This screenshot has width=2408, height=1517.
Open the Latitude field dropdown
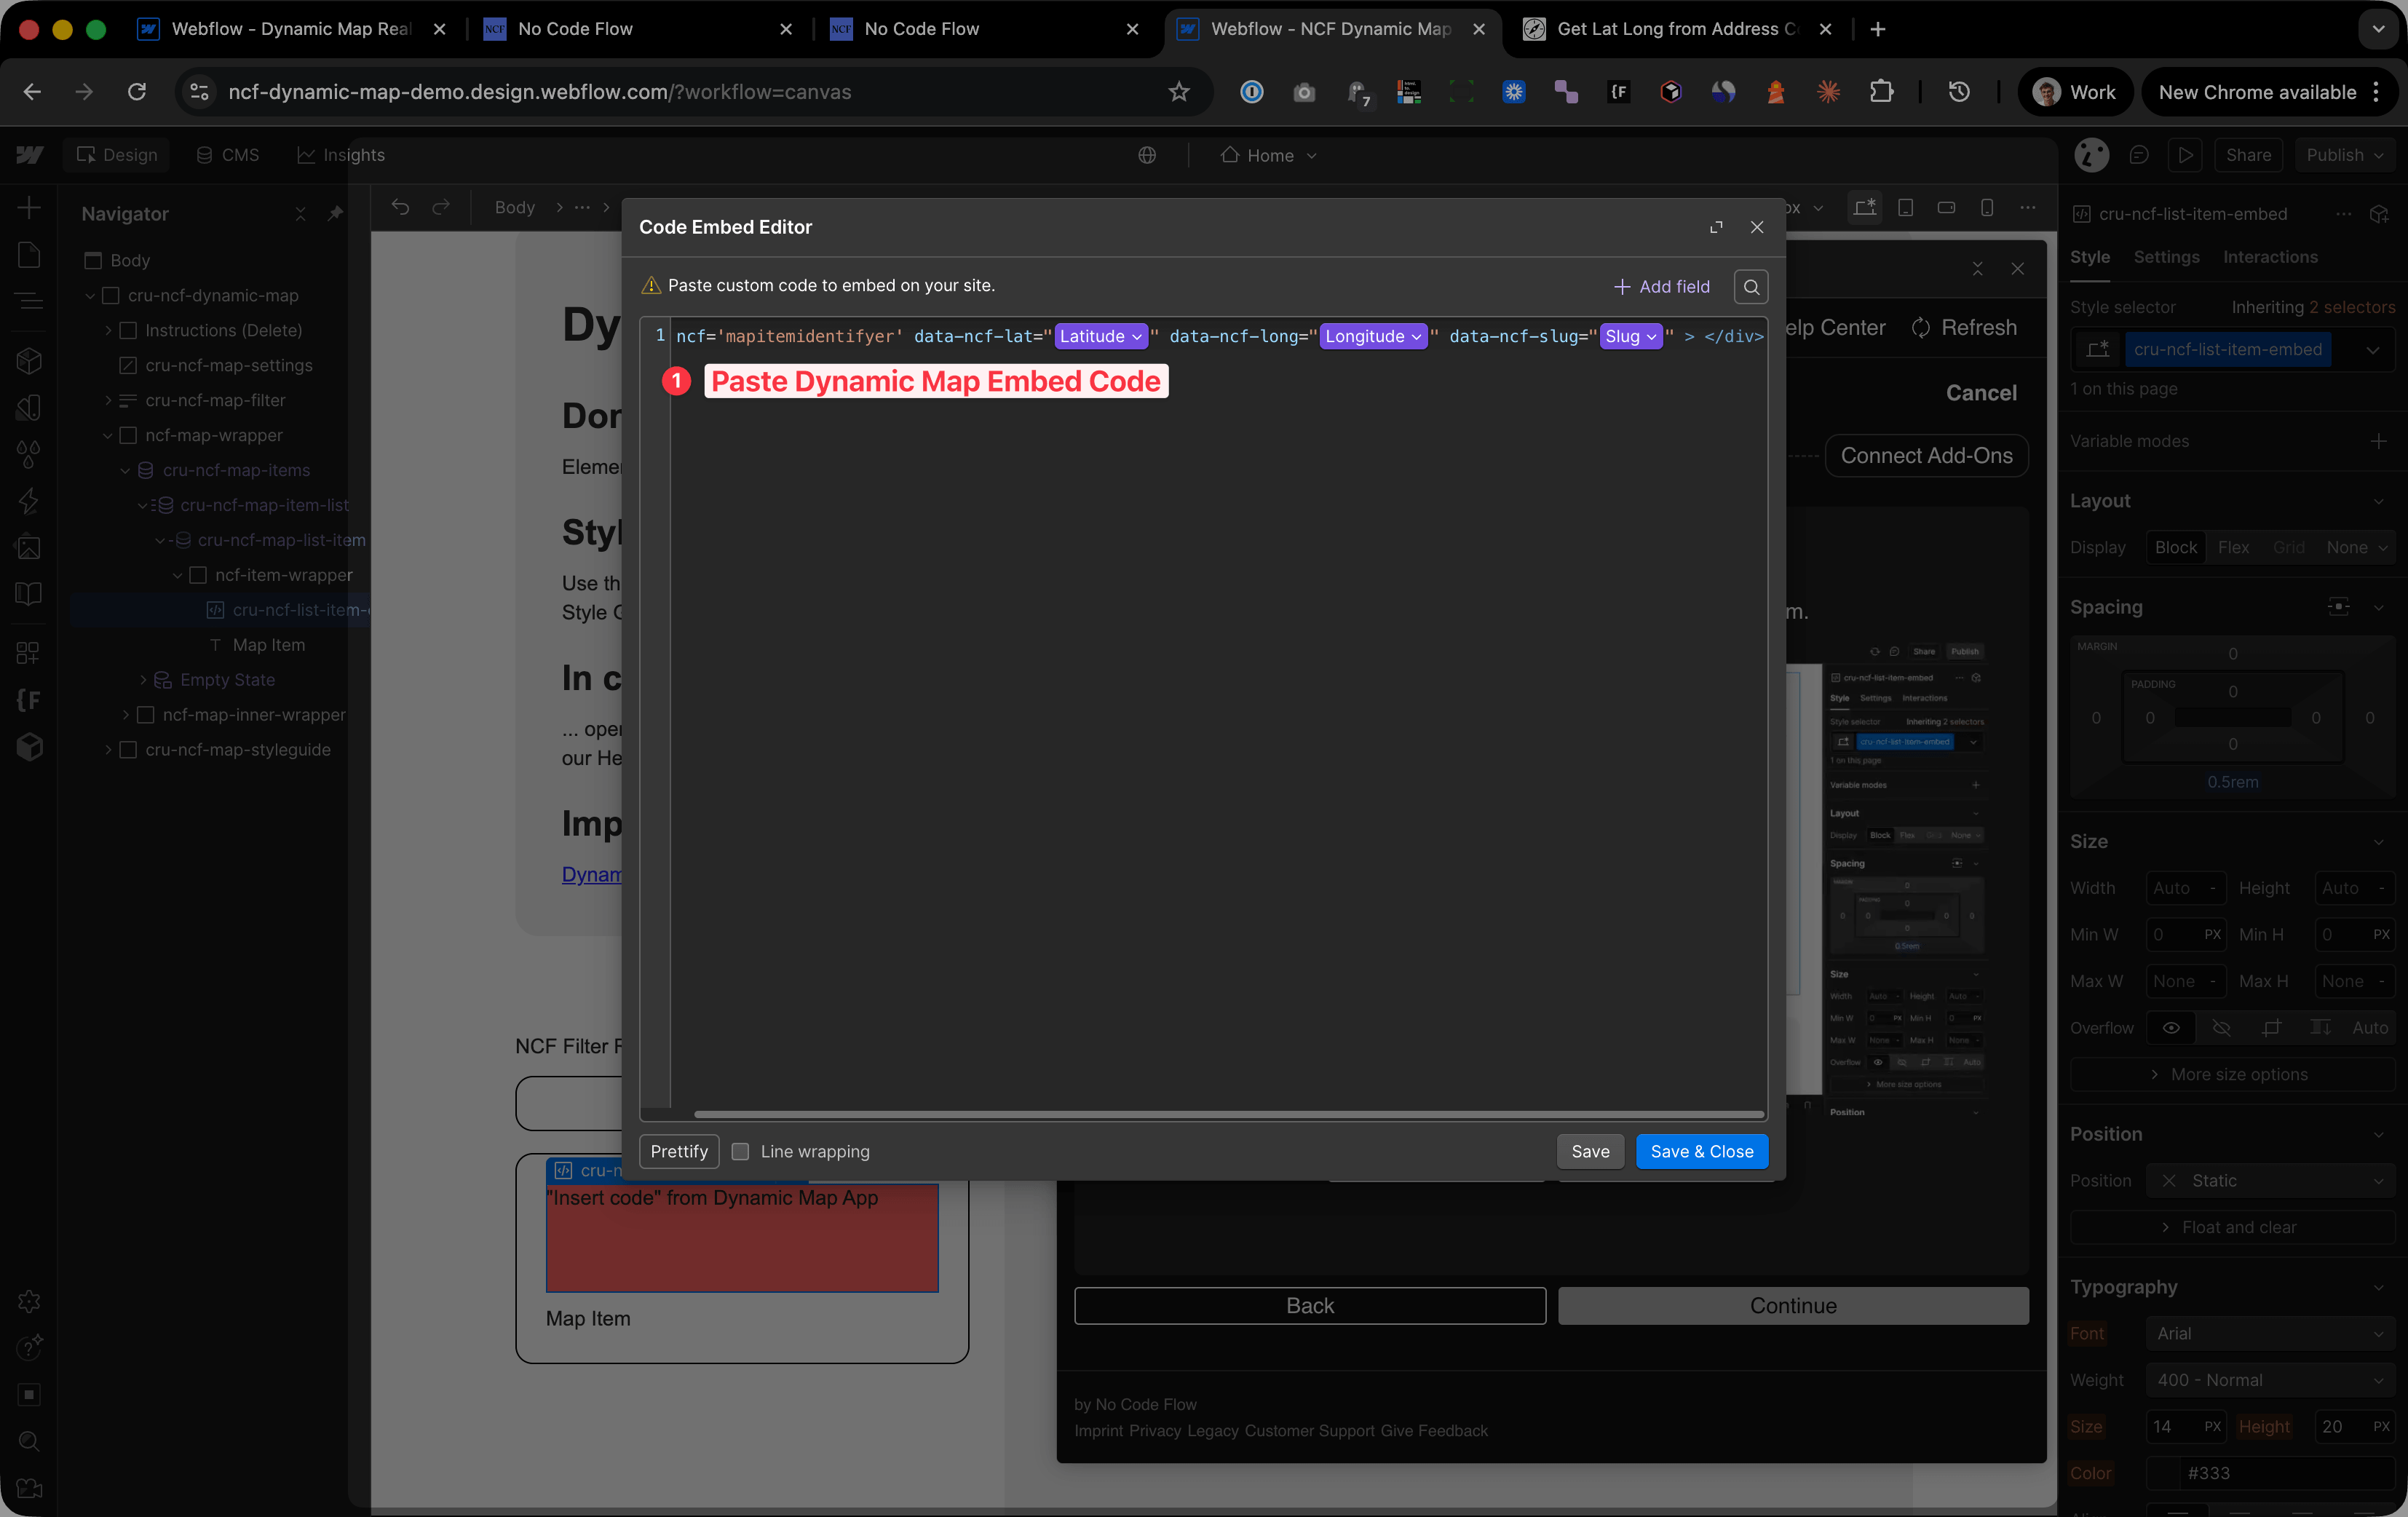pyautogui.click(x=1101, y=337)
